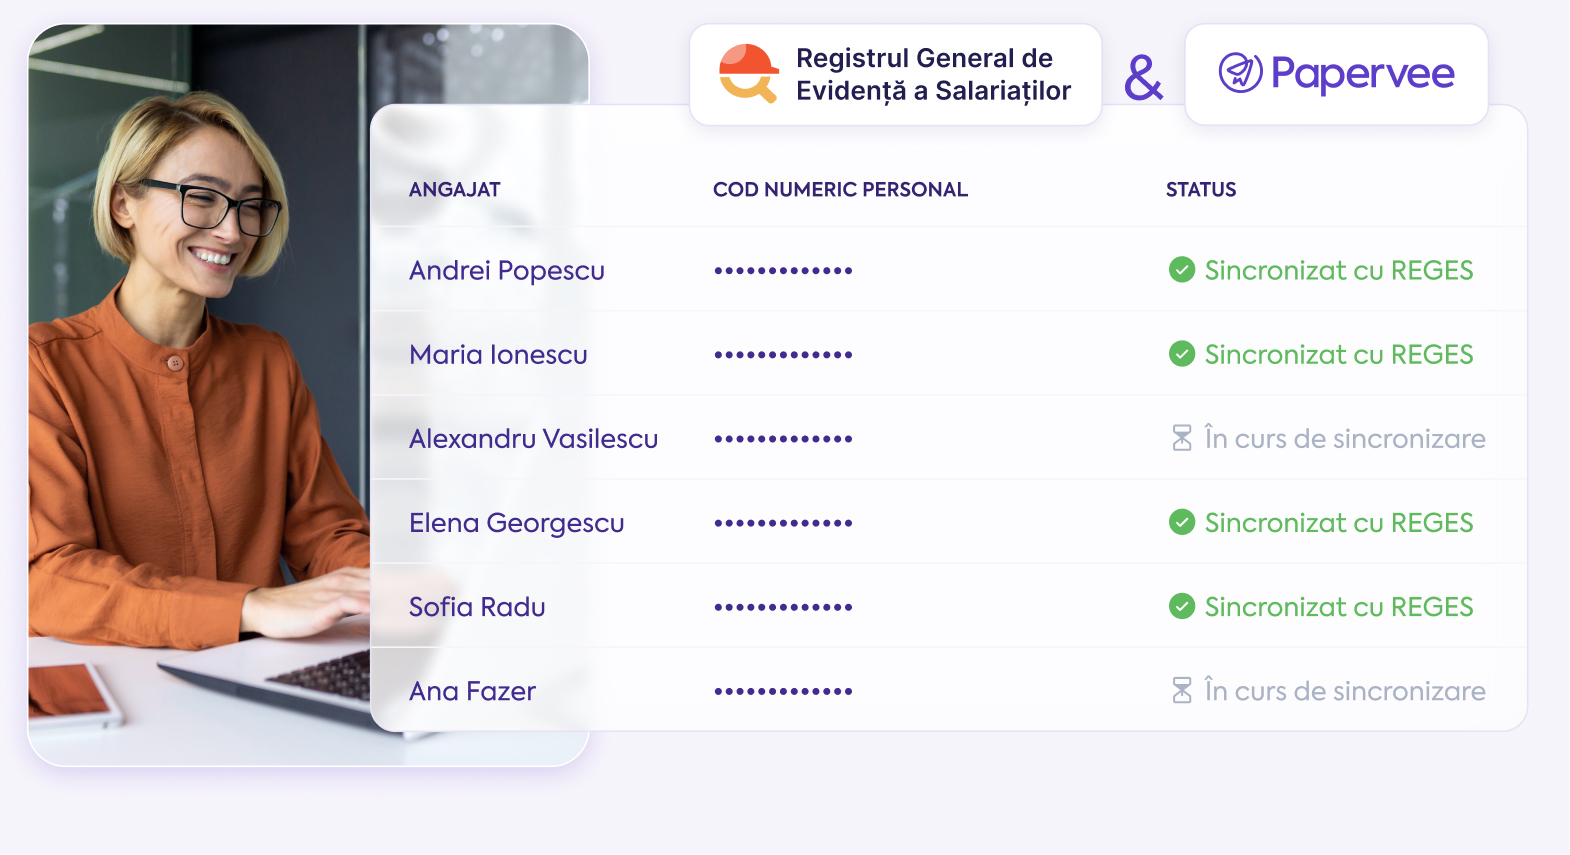Click the hourglass icon in Ana Fazer row
Viewport: 1570px width, 855px height.
tap(1182, 690)
